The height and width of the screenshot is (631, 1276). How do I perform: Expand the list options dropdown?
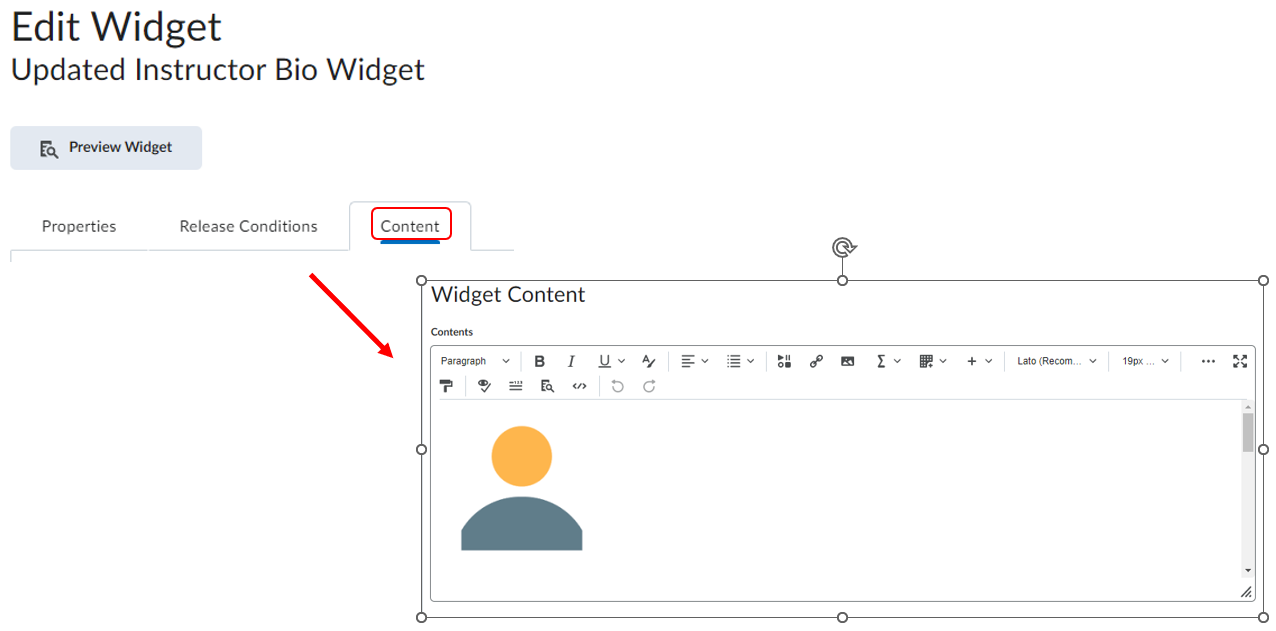click(740, 361)
